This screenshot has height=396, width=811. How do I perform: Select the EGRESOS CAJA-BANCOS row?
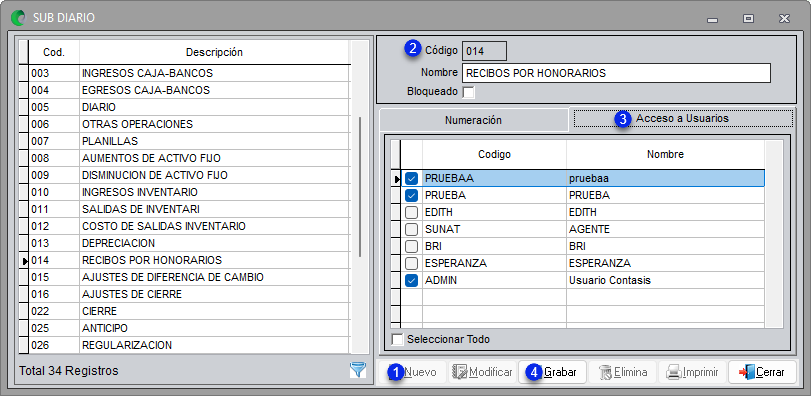[189, 90]
